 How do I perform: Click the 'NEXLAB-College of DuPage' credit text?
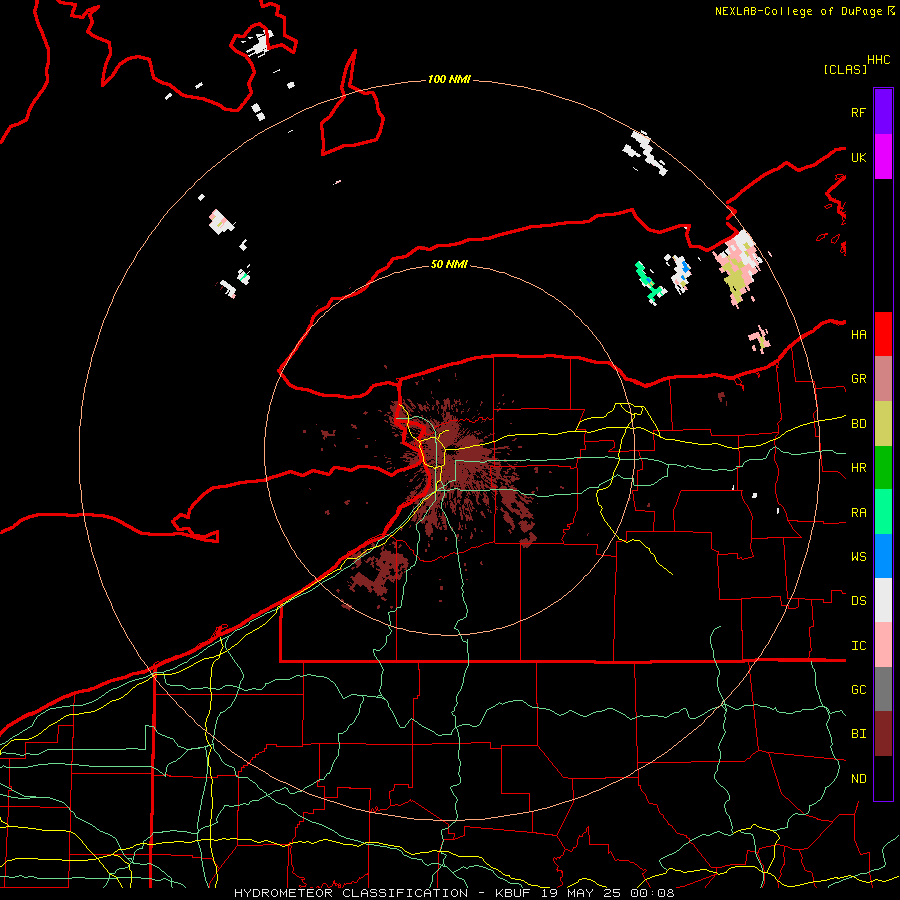pyautogui.click(x=800, y=11)
